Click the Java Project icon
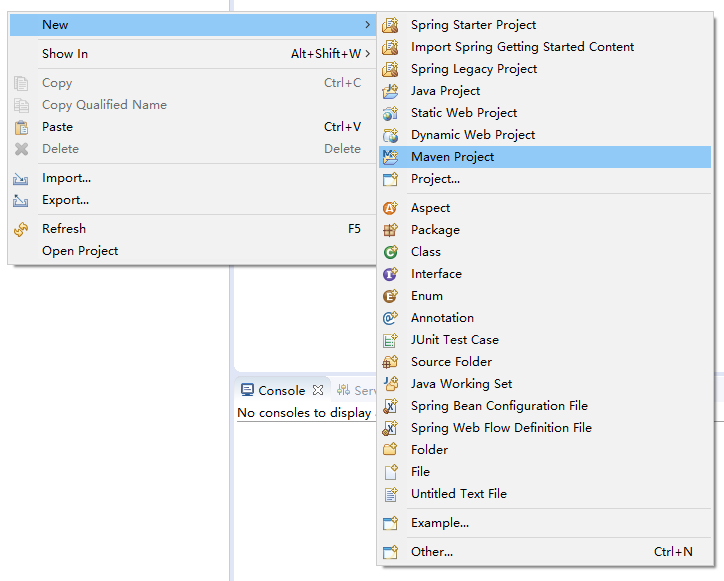The height and width of the screenshot is (581, 724). pos(390,91)
